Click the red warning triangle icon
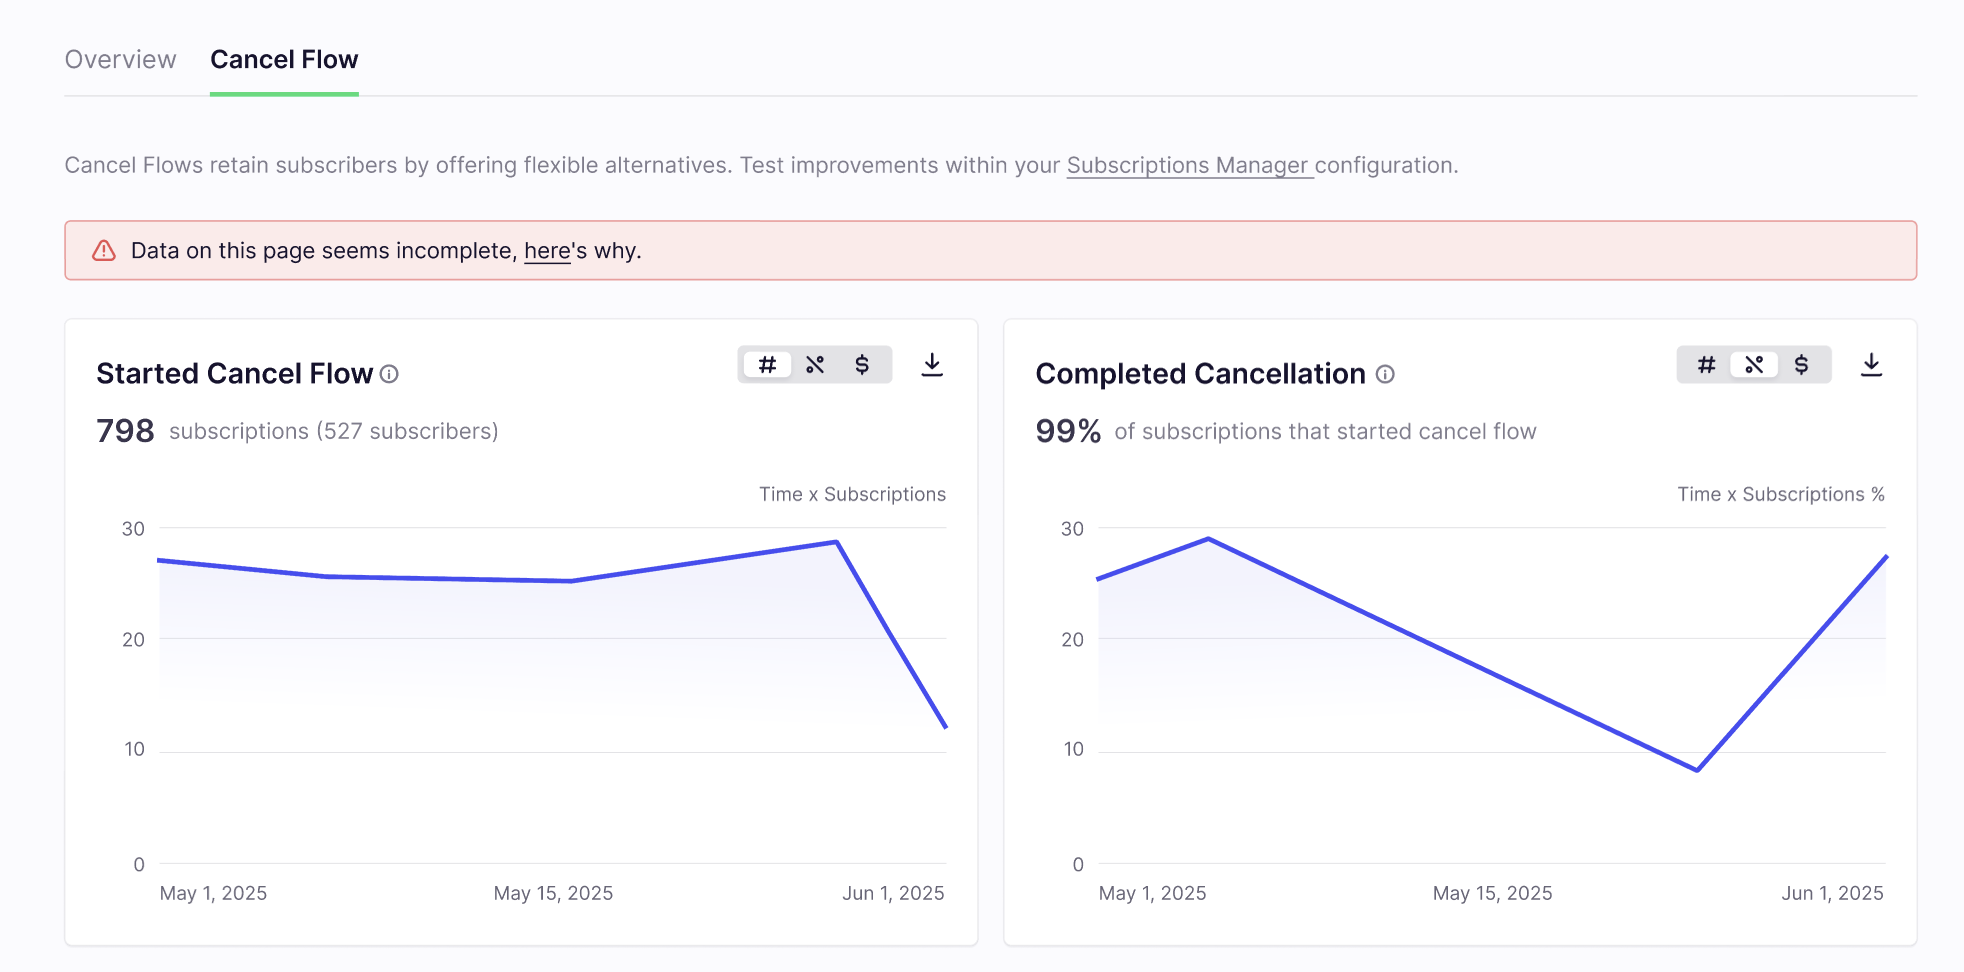This screenshot has width=1964, height=972. click(104, 251)
